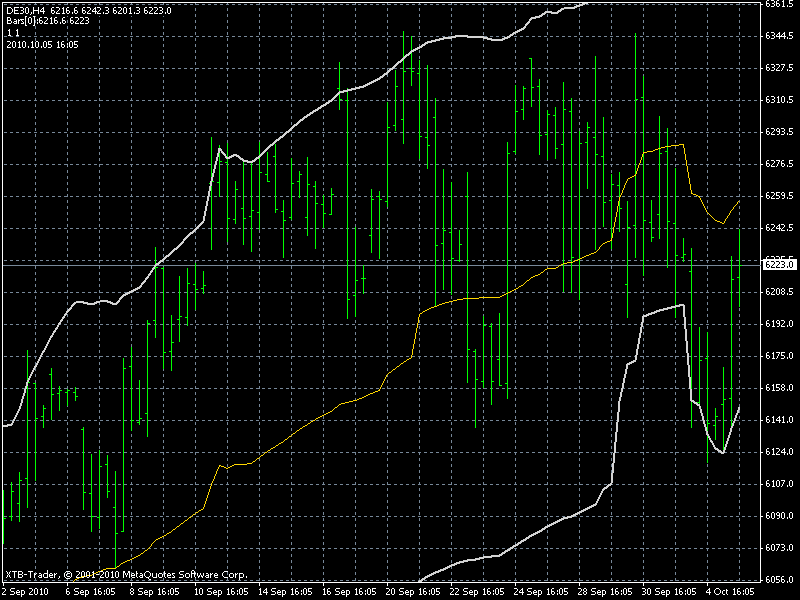Click the 6344.5 price axis label
The width and height of the screenshot is (800, 600).
tap(779, 36)
